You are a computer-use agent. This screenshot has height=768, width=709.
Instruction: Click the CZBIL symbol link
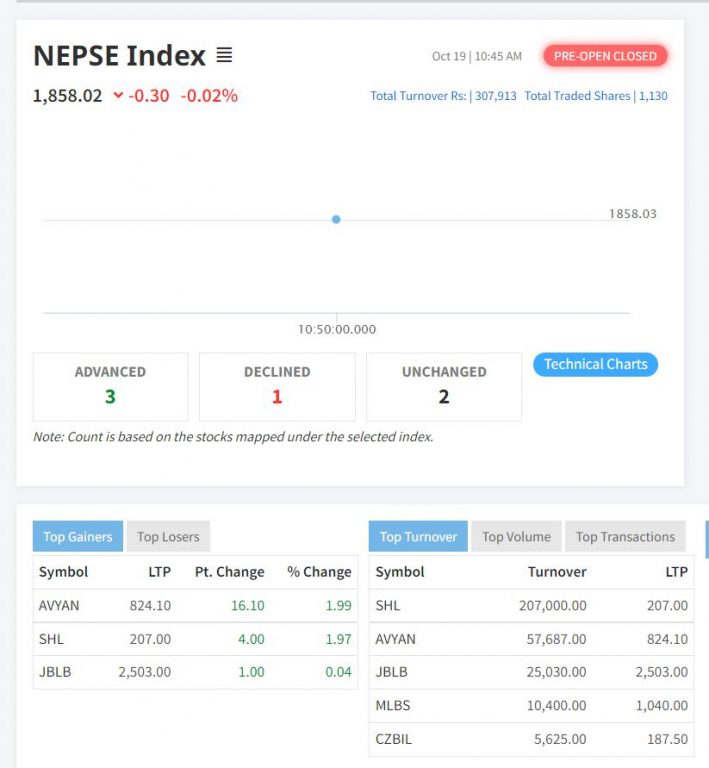point(393,739)
